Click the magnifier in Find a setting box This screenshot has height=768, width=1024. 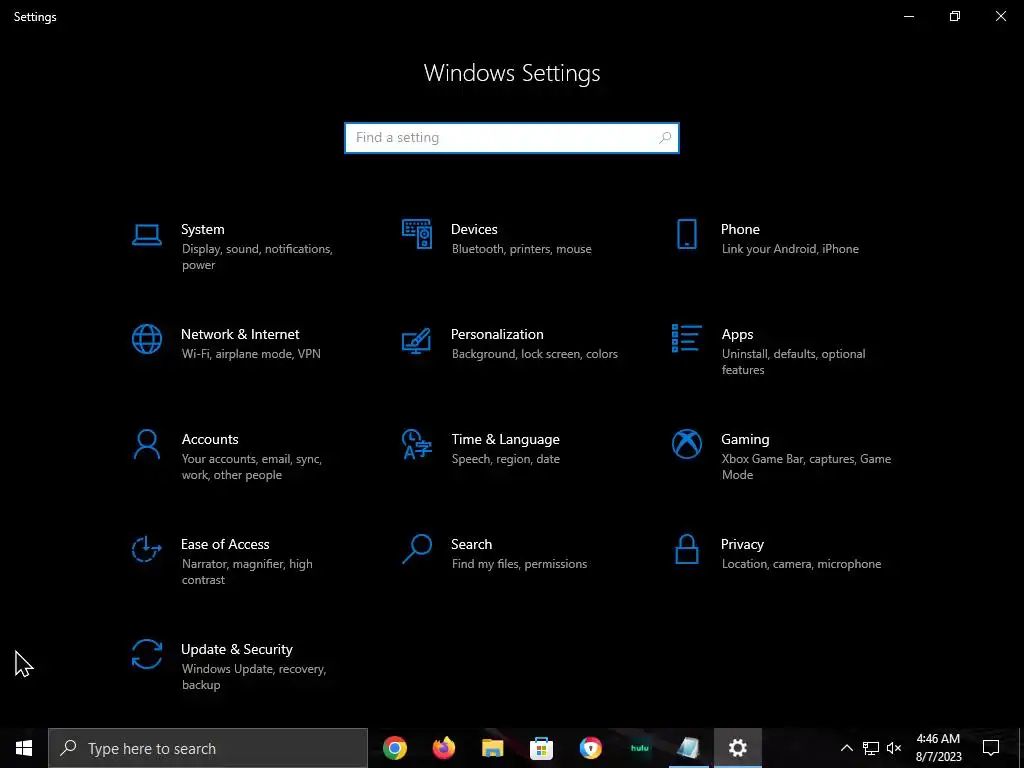(x=665, y=138)
